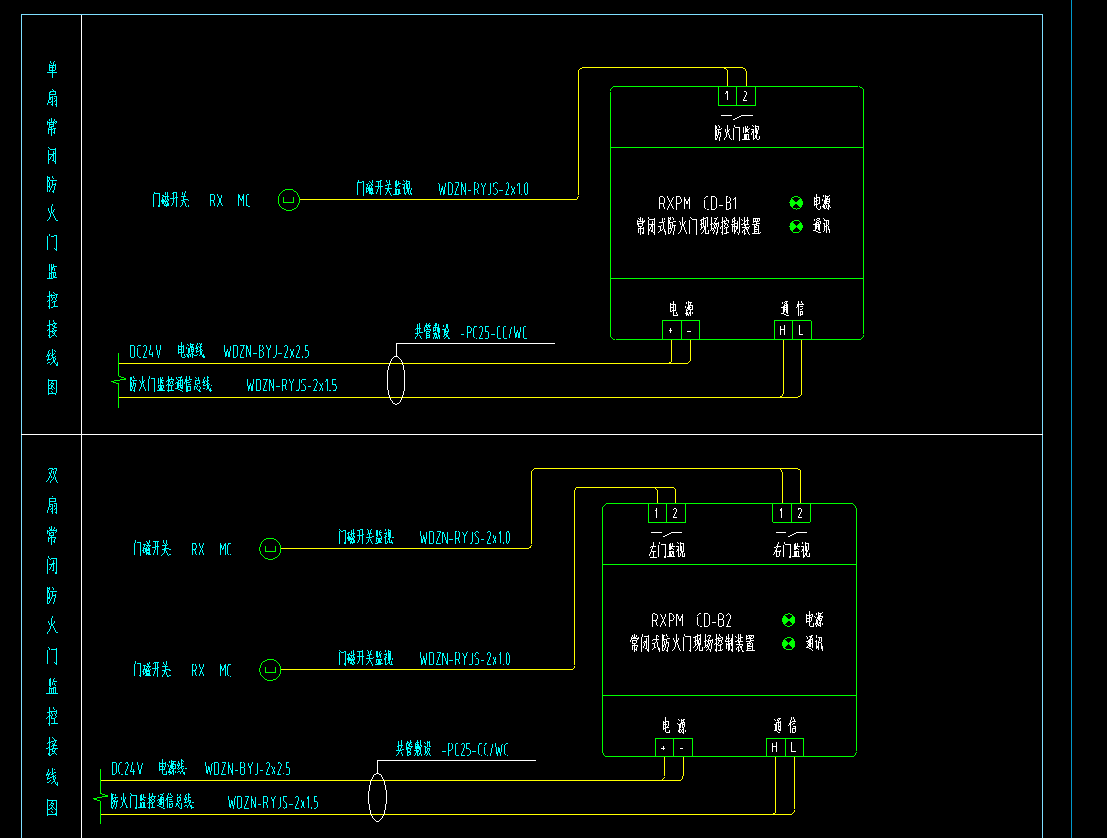Select 共管敷设 -PC25-CC/WC text in the single-door diagram
This screenshot has height=838, width=1107.
pyautogui.click(x=470, y=332)
